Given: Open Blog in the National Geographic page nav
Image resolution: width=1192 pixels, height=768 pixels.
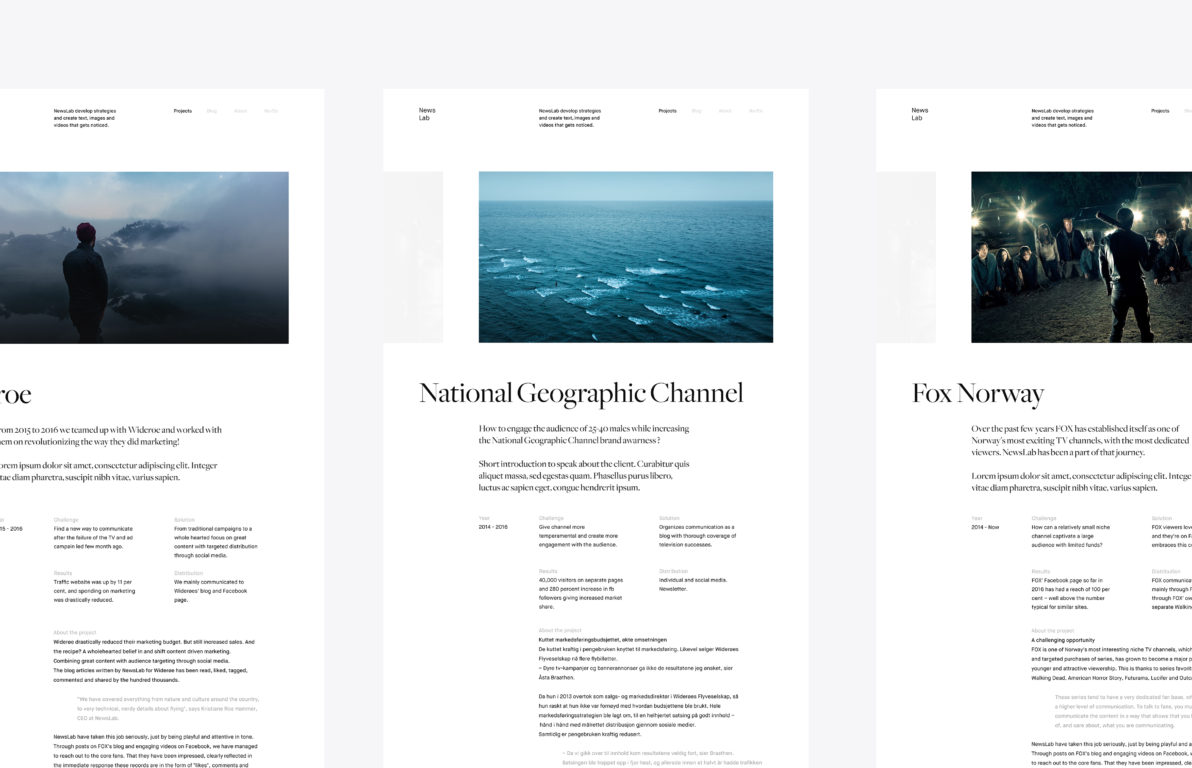Looking at the screenshot, I should coord(696,111).
